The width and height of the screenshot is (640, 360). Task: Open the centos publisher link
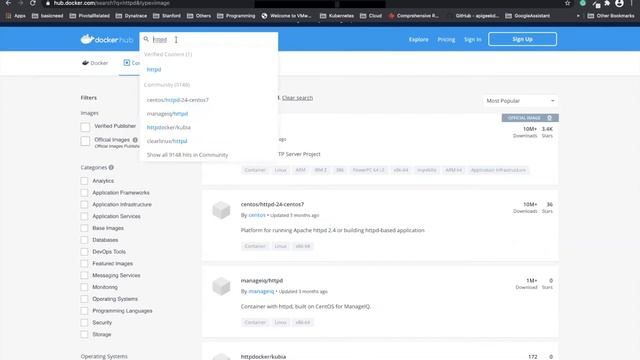(x=257, y=215)
